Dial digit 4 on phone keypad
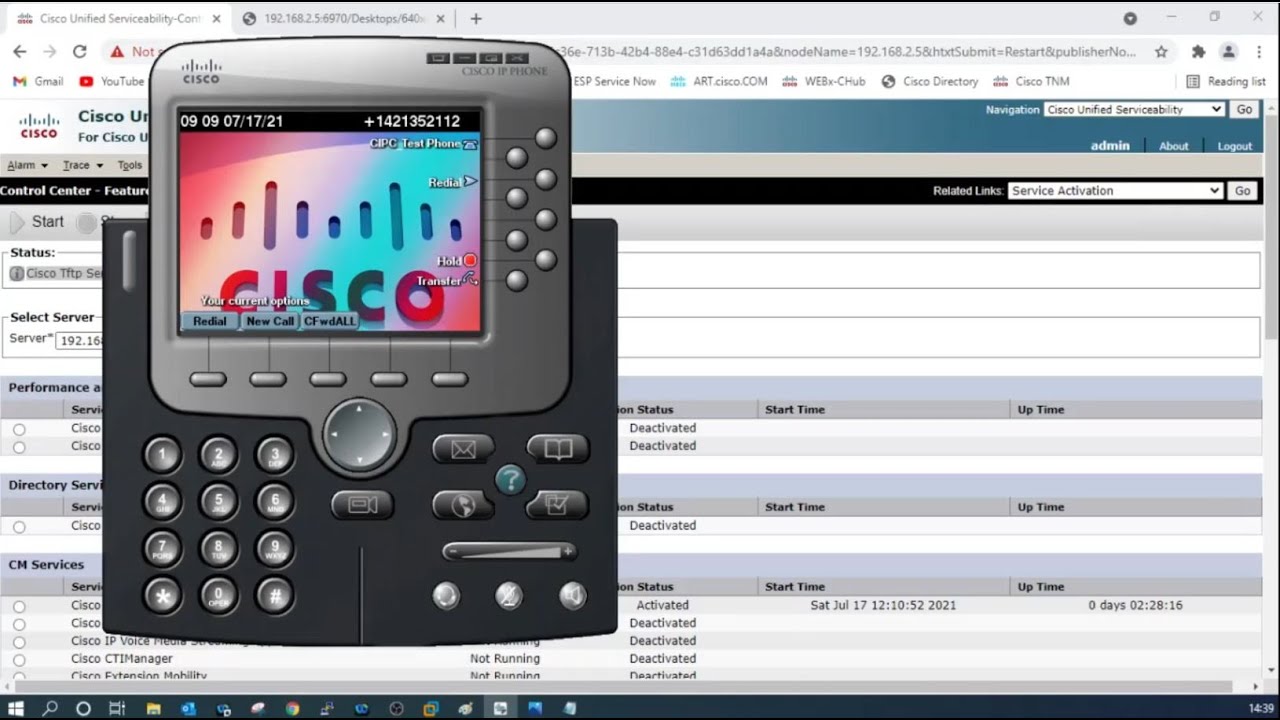 point(162,501)
